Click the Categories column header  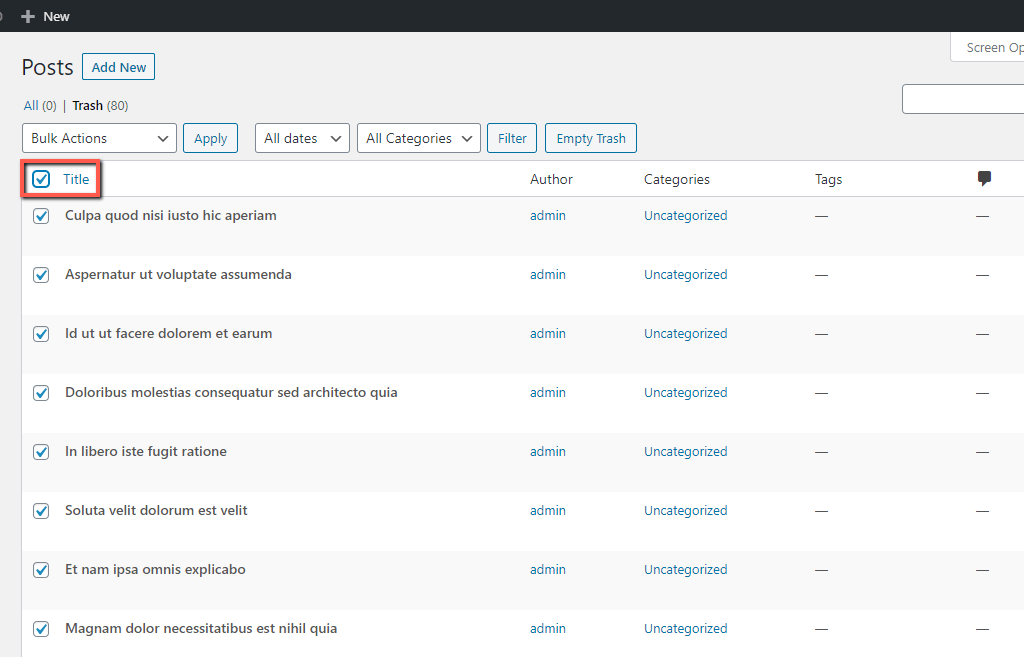[677, 180]
